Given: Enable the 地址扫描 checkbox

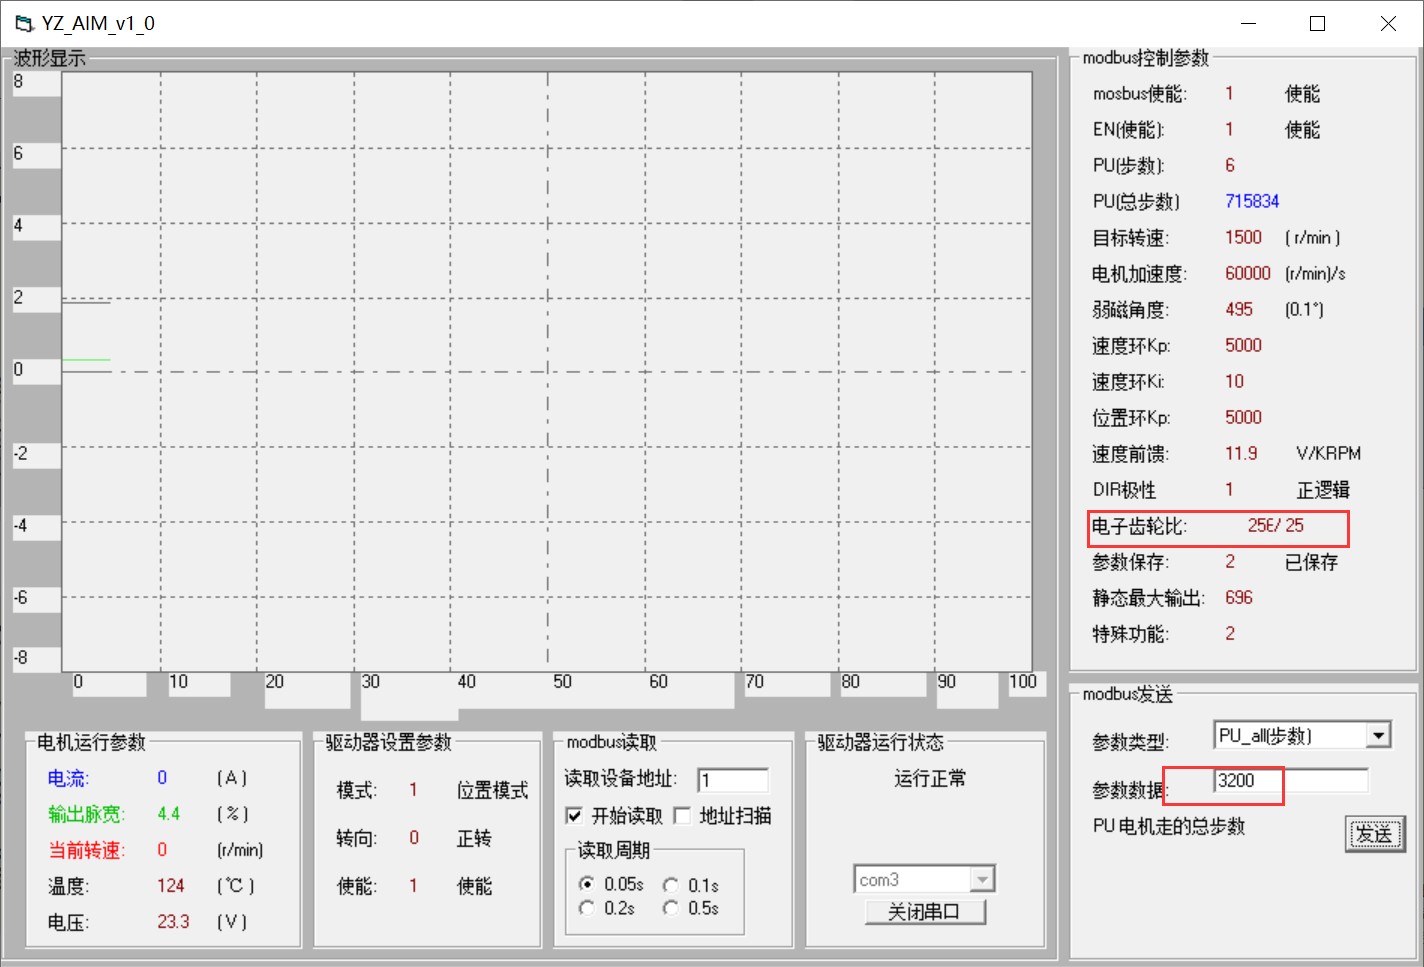Looking at the screenshot, I should (682, 815).
